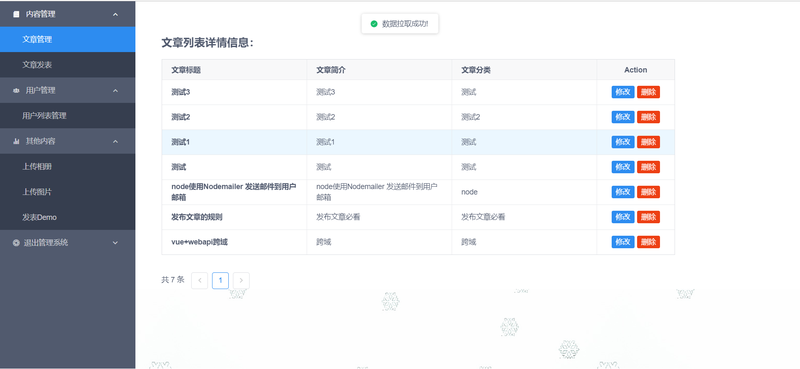Screen dimensions: 800x369
Task: Go to next page arrow
Action: tap(241, 280)
